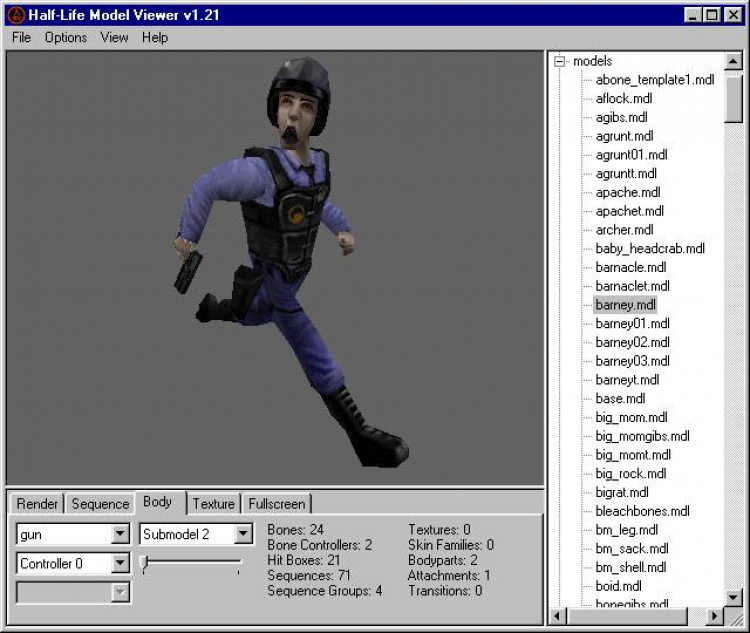750x633 pixels.
Task: Click the 'Attachments: 1' info text
Action: 449,575
